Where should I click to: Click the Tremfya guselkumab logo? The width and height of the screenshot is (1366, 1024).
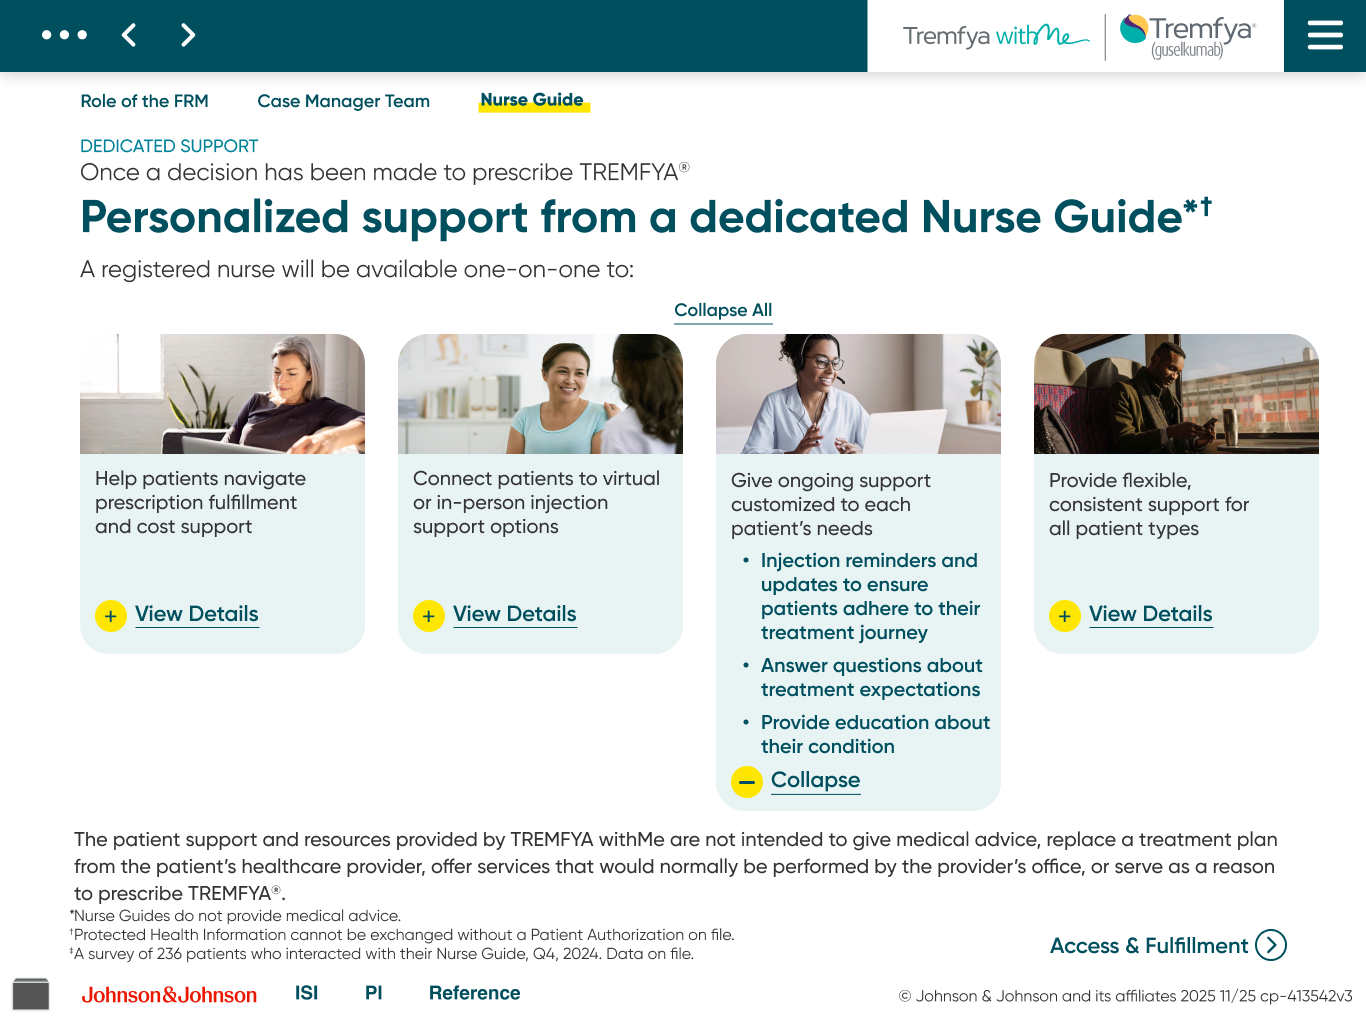(x=1187, y=36)
